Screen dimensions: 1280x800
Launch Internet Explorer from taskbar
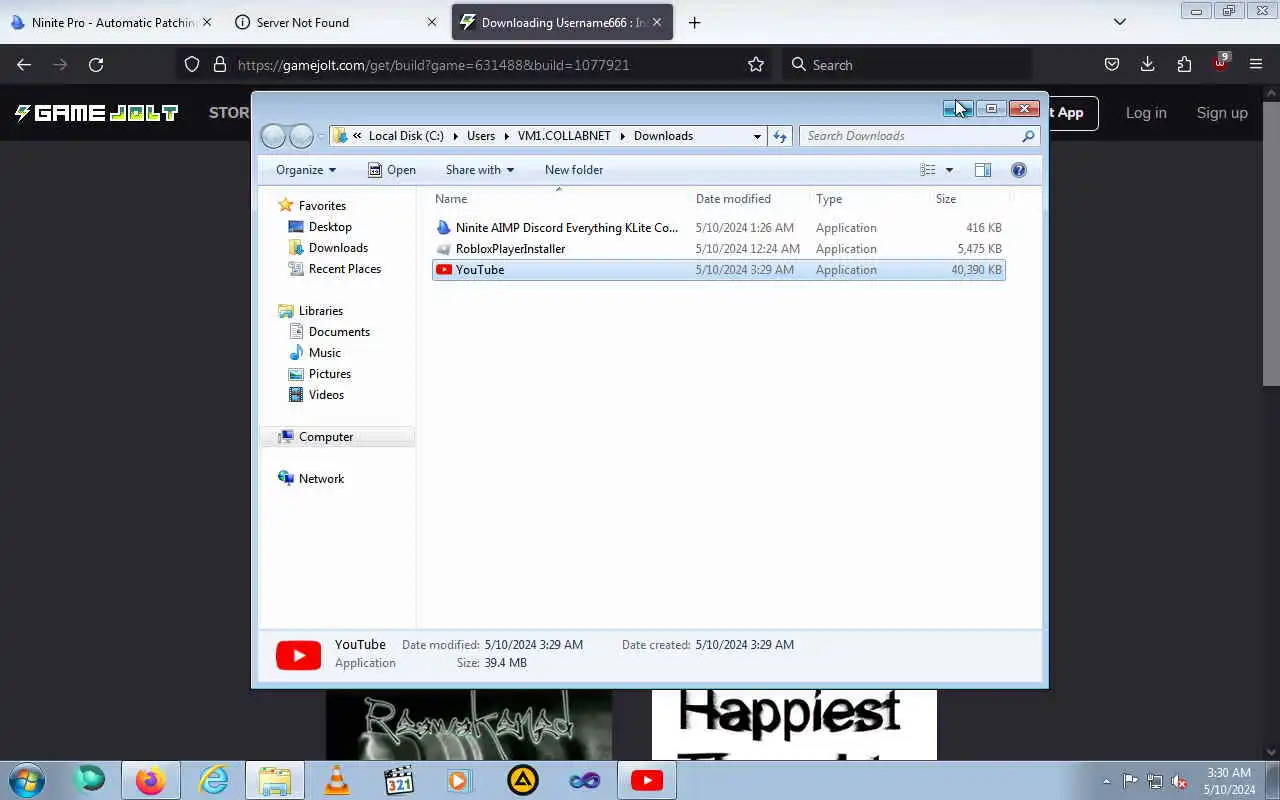(x=213, y=780)
